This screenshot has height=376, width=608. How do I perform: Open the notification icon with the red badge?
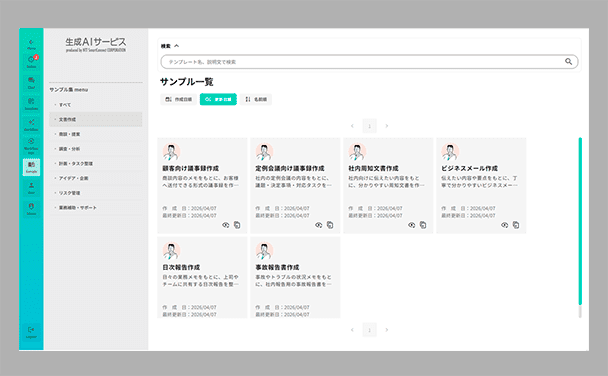32,60
